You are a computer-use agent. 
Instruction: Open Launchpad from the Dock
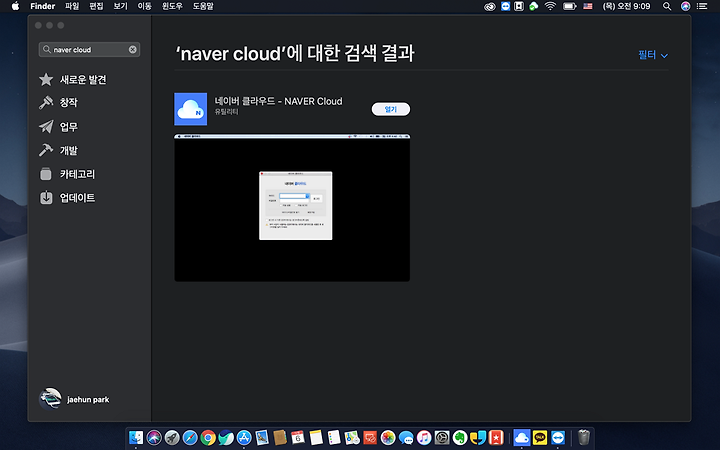click(x=172, y=438)
